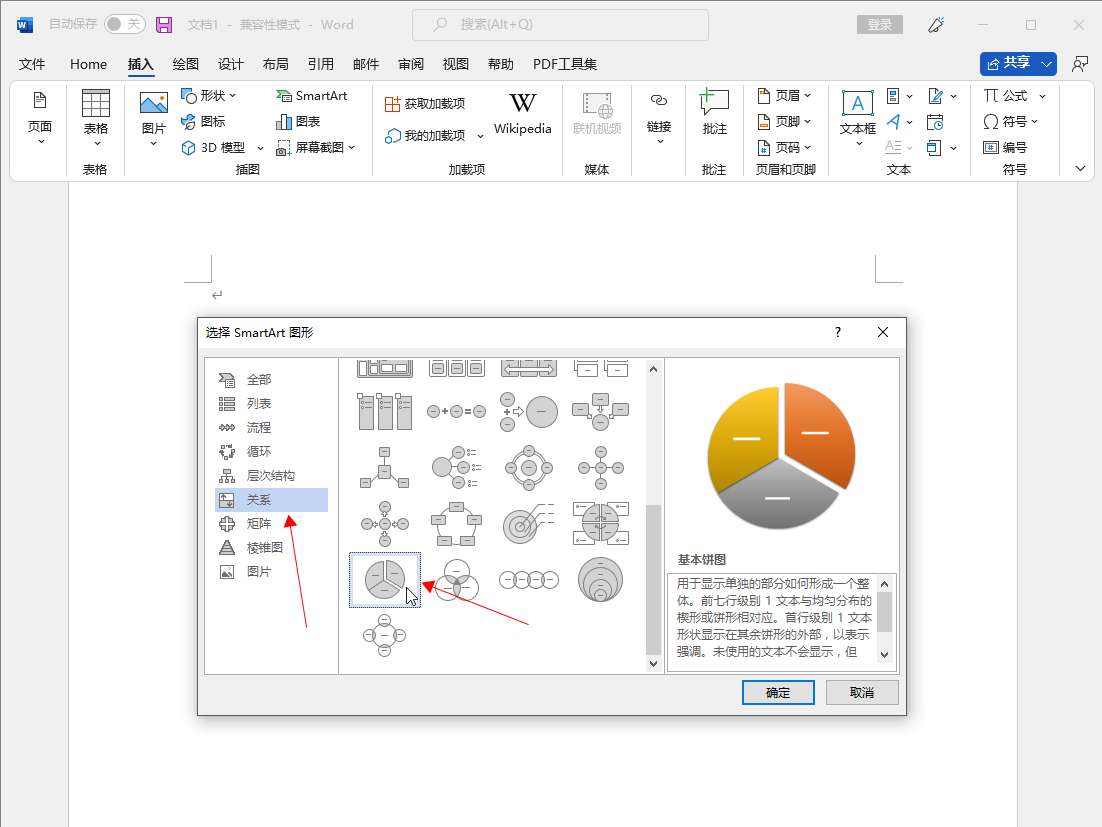Switch to the 绘图 tab
This screenshot has width=1102, height=827.
(186, 64)
